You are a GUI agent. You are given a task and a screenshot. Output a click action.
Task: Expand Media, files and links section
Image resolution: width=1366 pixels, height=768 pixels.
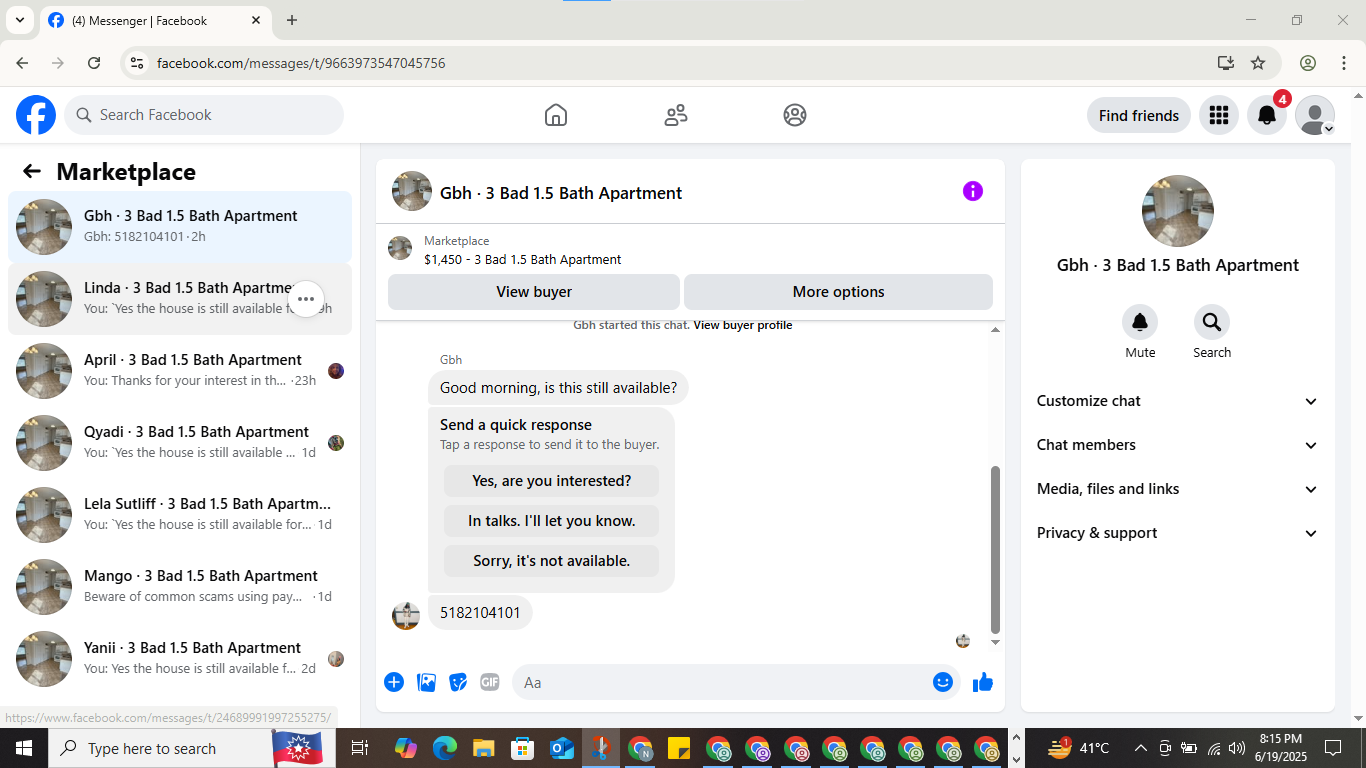tap(1178, 489)
